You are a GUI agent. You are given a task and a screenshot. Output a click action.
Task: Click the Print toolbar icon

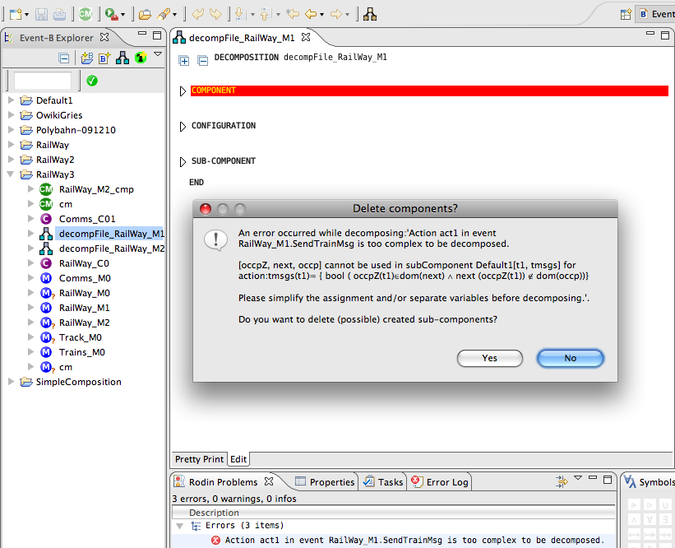(59, 14)
